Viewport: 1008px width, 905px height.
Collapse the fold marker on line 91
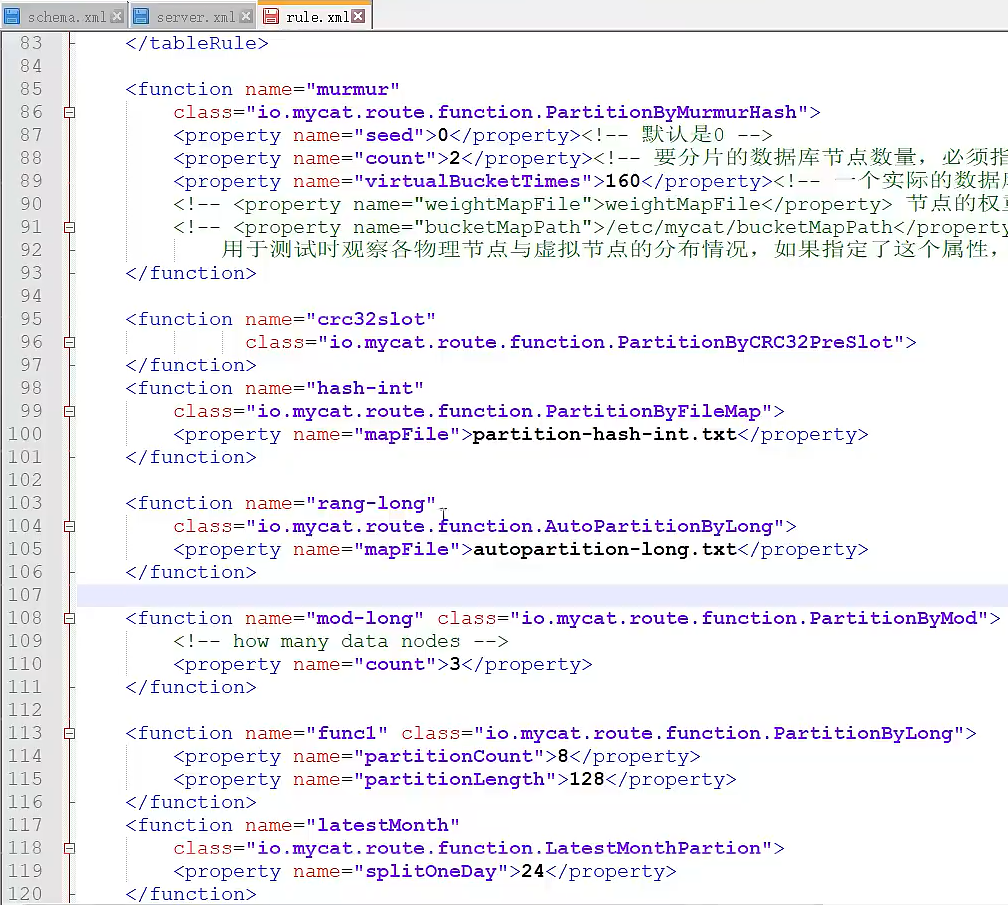69,228
